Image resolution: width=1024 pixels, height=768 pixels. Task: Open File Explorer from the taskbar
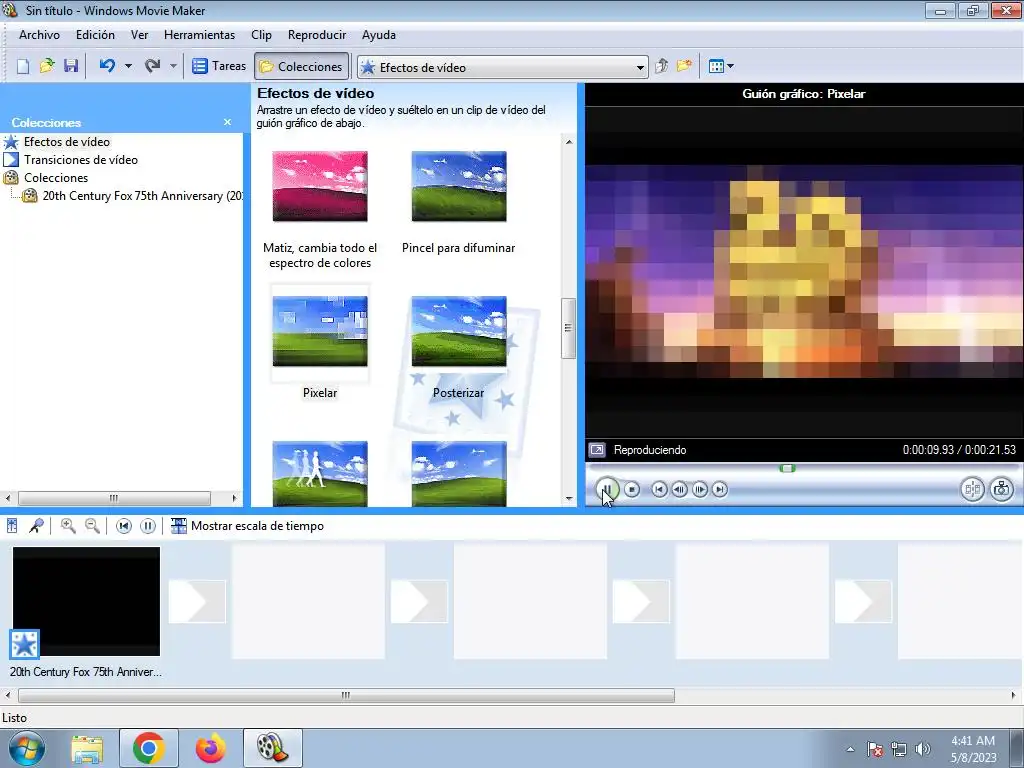point(88,748)
